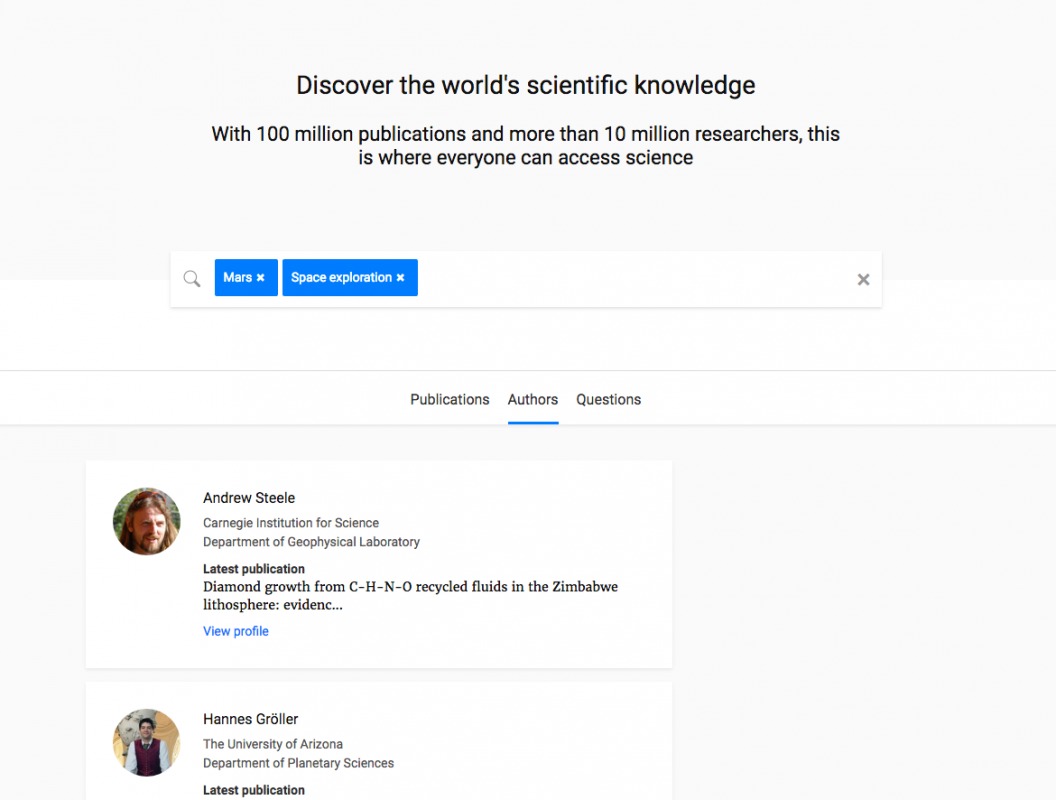Switch to the Publications tab

[449, 399]
